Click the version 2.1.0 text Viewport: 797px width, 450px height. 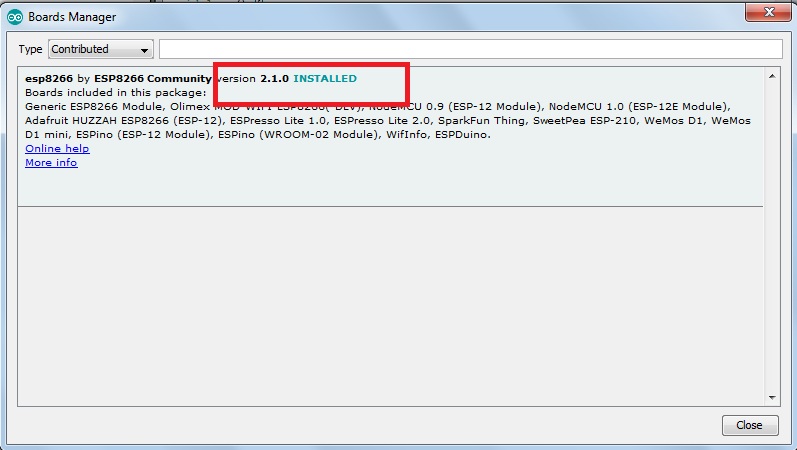click(x=252, y=79)
